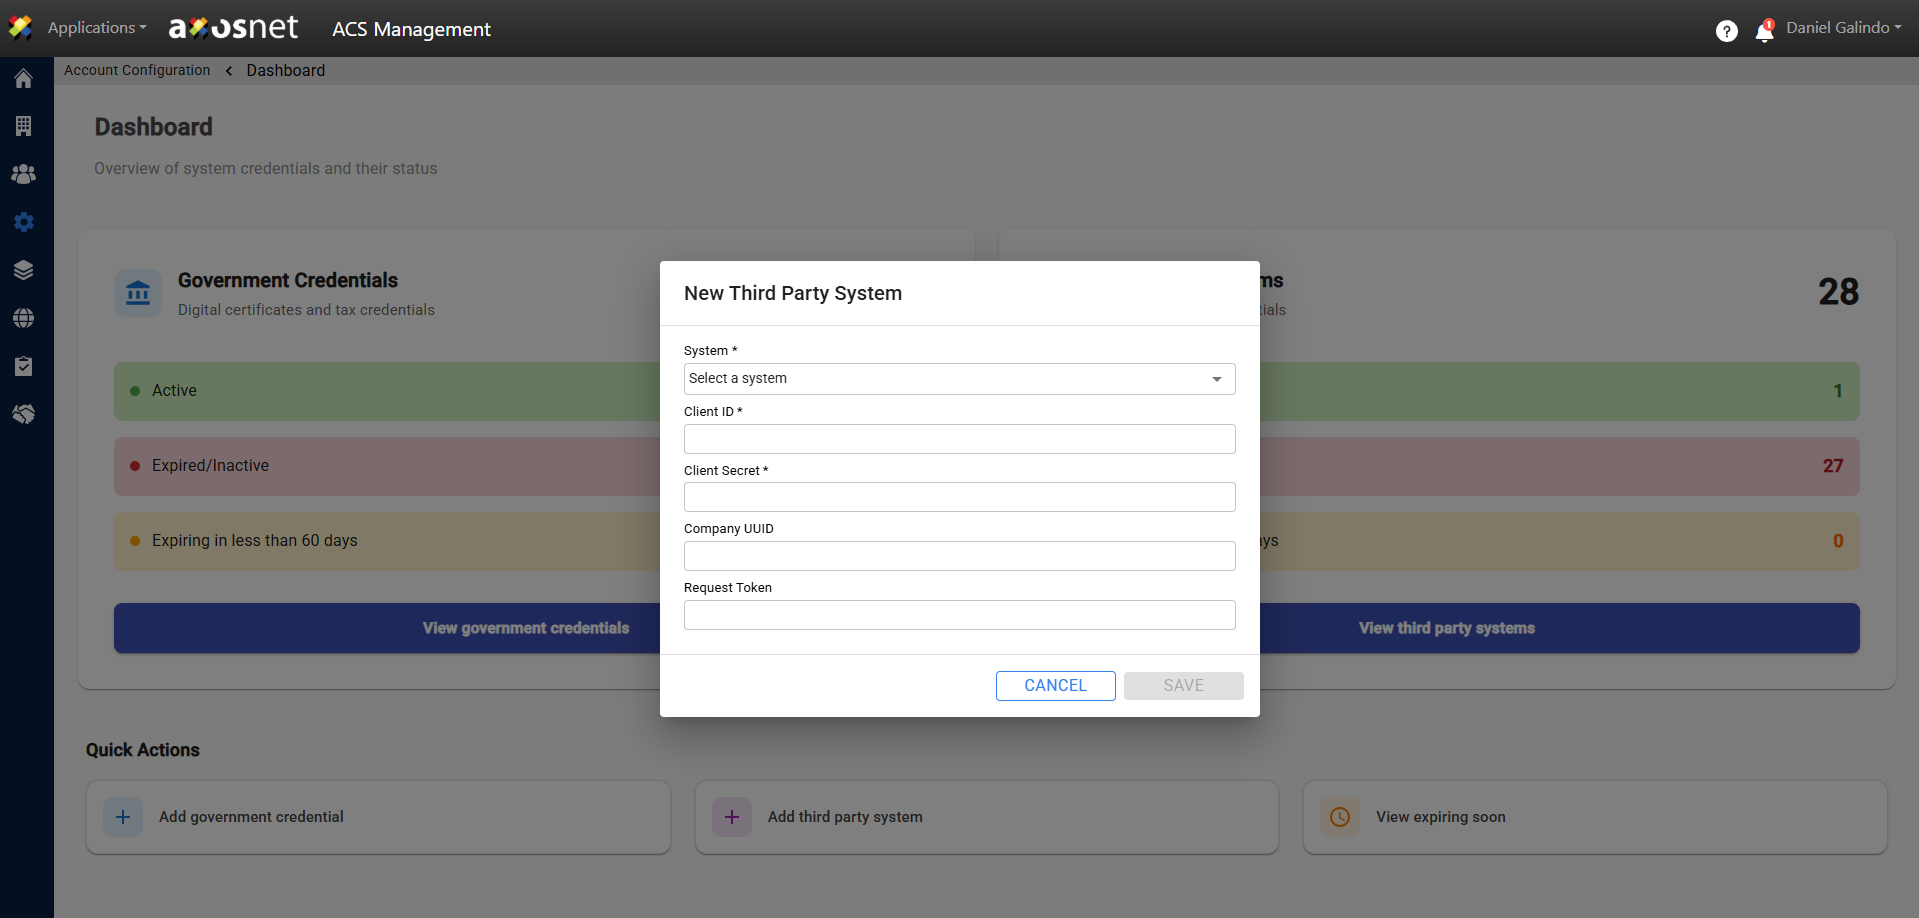Click the Request Token input field

click(x=959, y=615)
